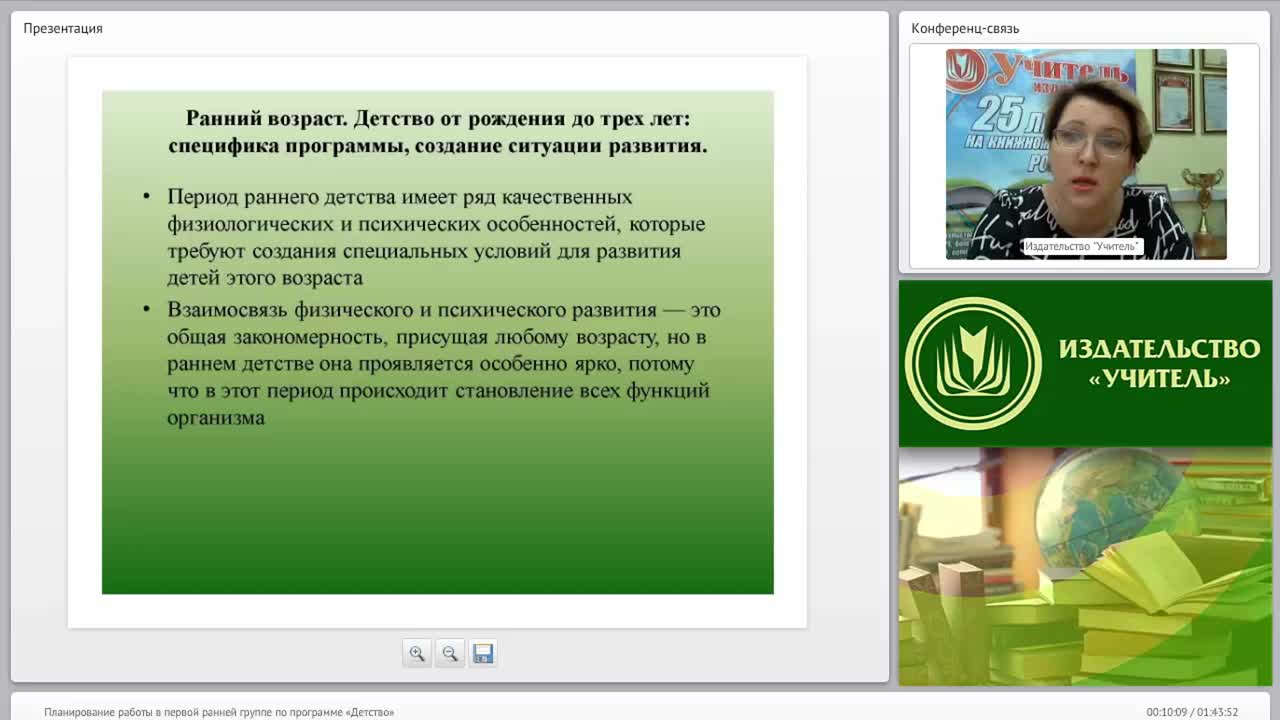
Task: Click the slide title 'Ранний возраст. Детство от рождения'
Action: (438, 132)
